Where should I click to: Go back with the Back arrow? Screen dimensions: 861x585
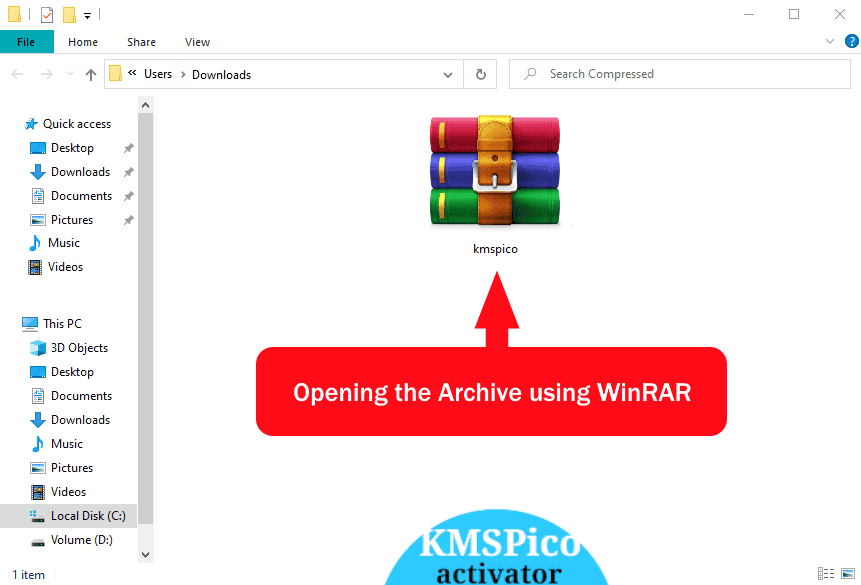pyautogui.click(x=18, y=74)
